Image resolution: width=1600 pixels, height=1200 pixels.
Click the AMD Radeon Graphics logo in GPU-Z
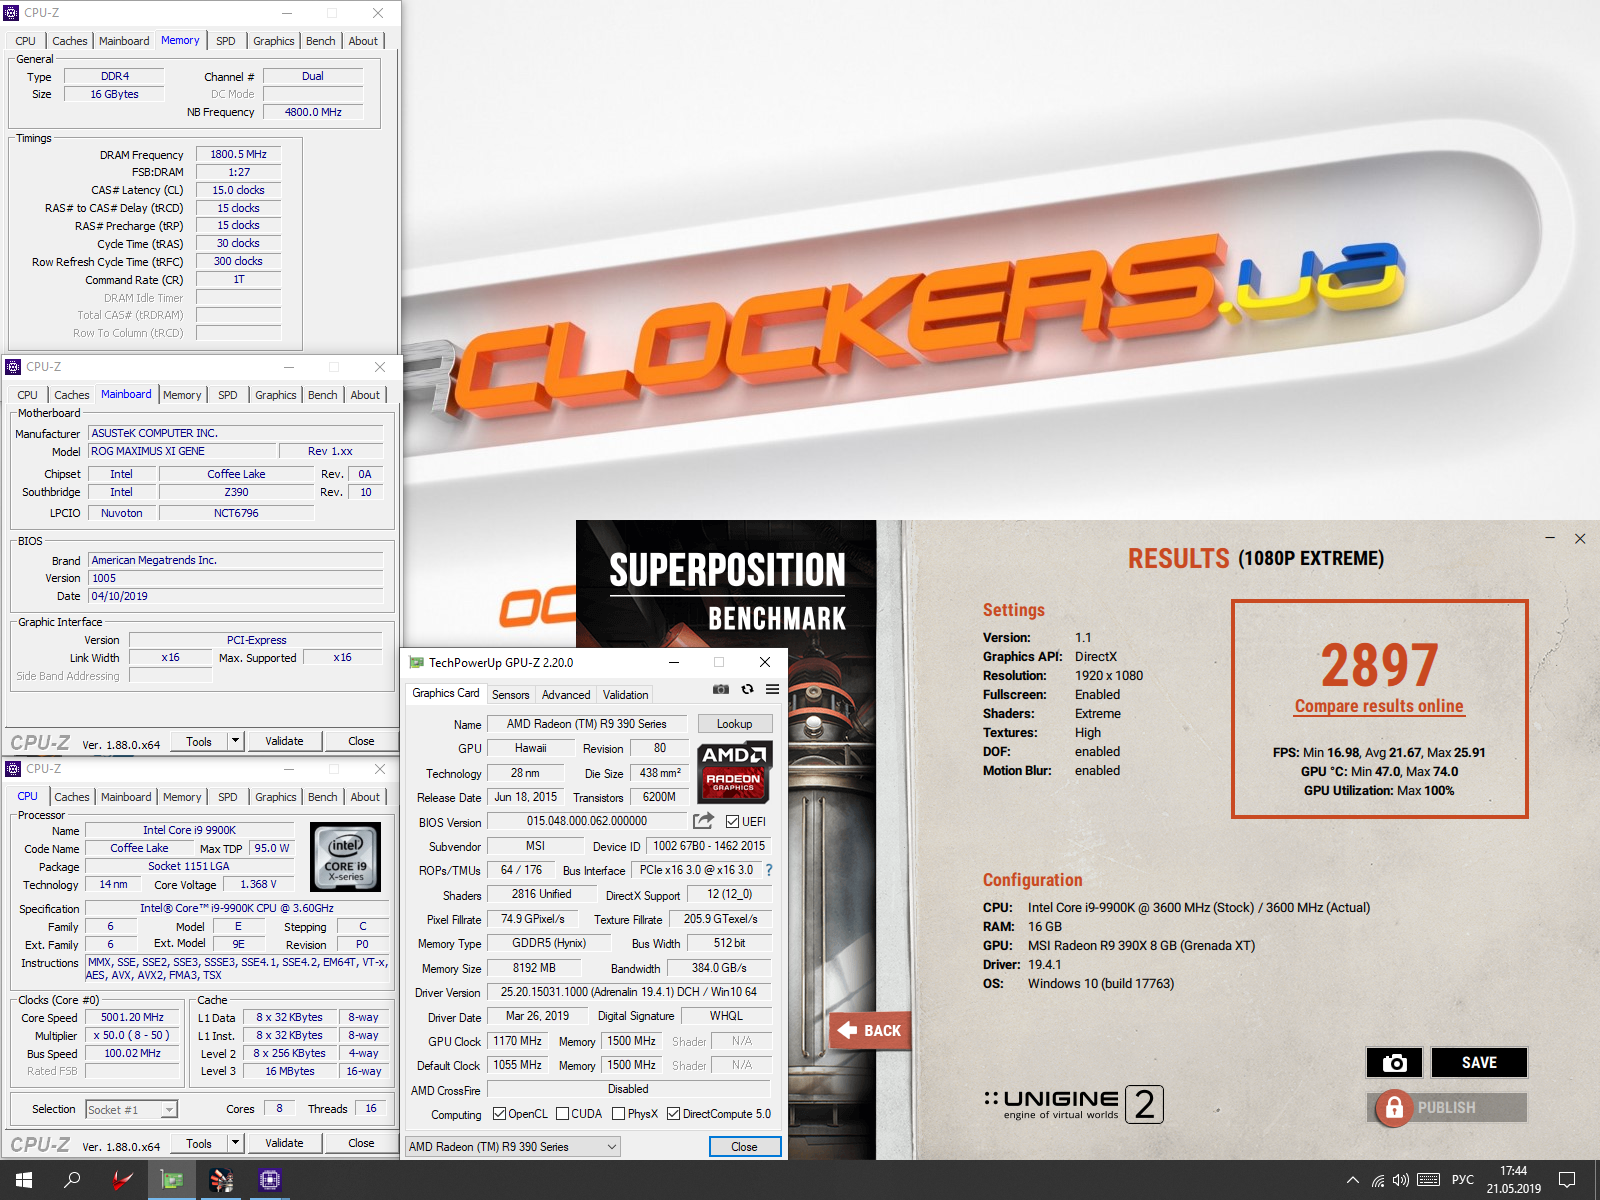[733, 772]
